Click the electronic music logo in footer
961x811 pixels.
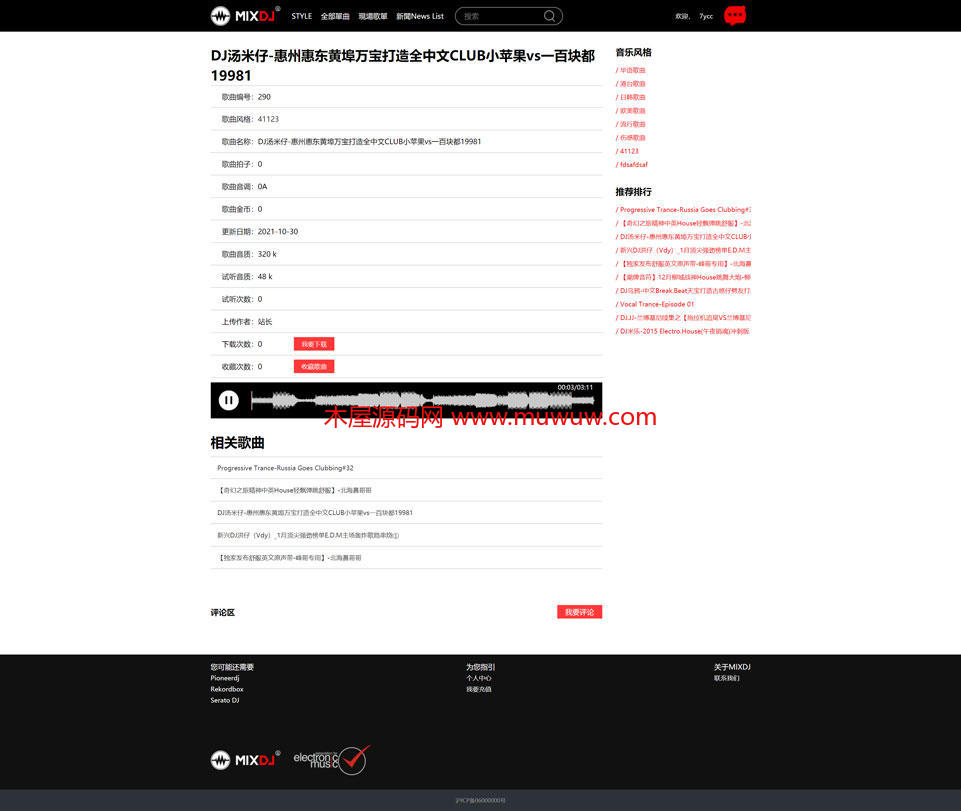tap(331, 760)
